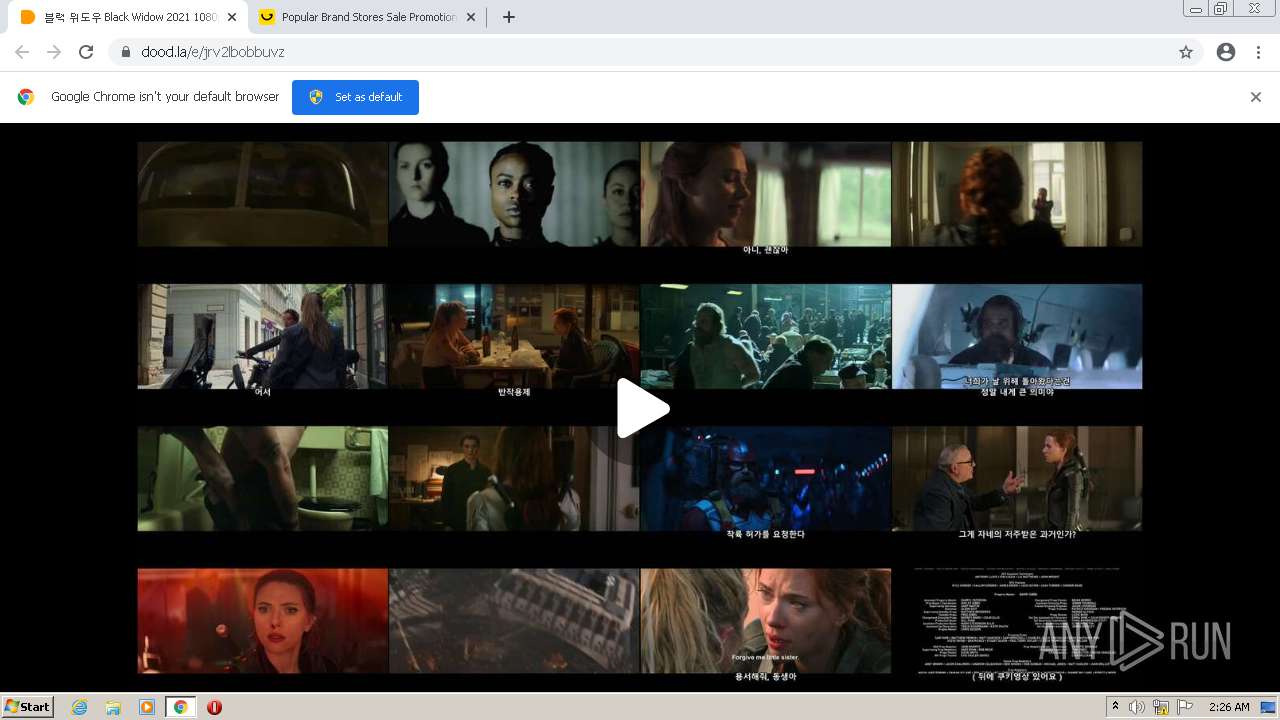This screenshot has height=720, width=1280.
Task: Reload the dood.la page
Action: pyautogui.click(x=86, y=52)
